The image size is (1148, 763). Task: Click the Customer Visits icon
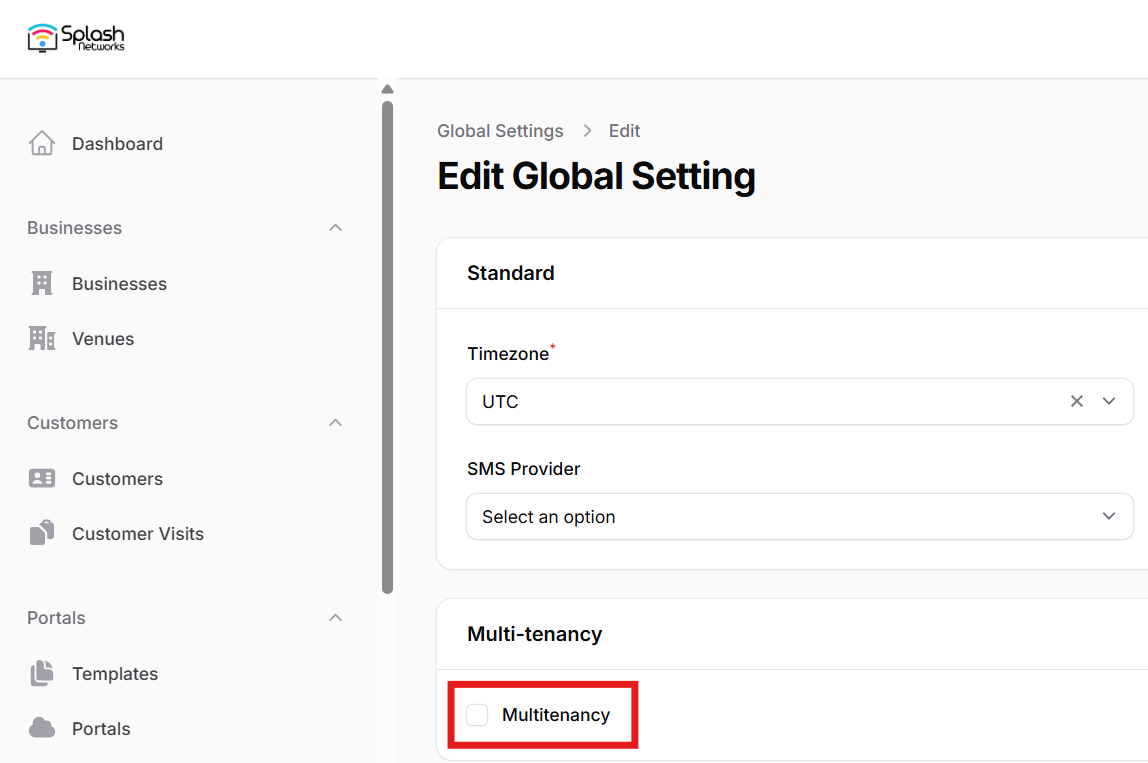pyautogui.click(x=42, y=533)
